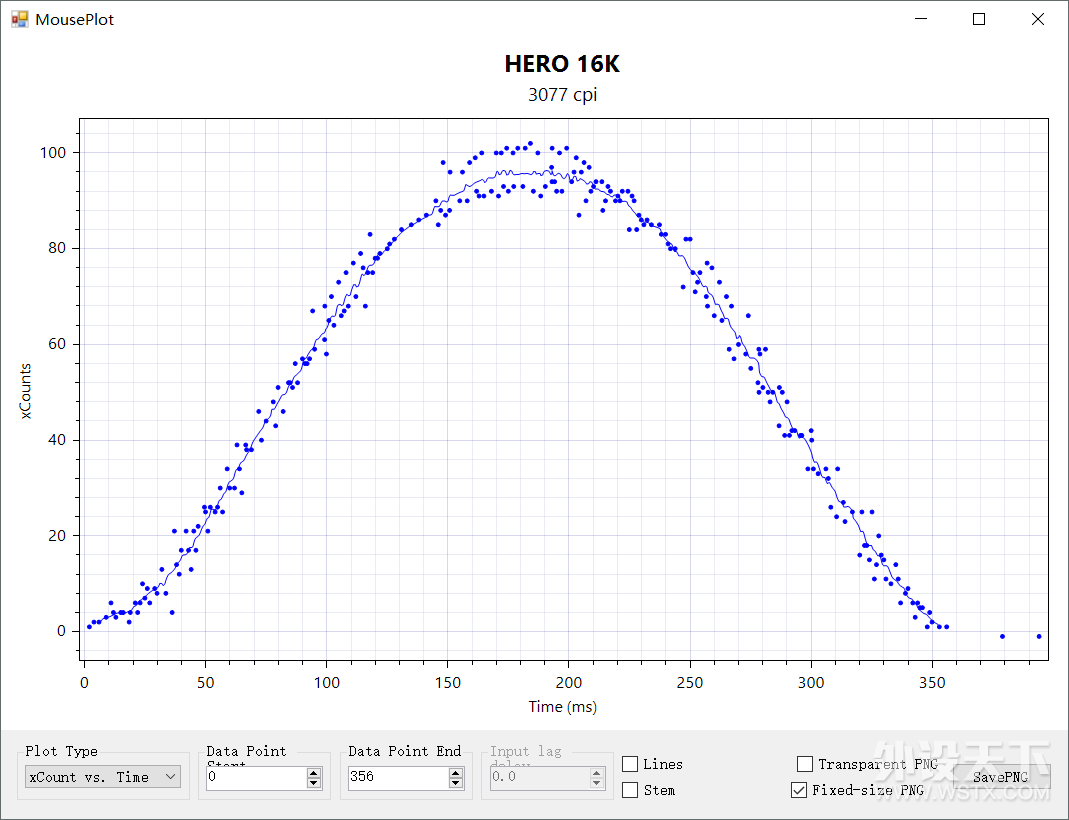Enable the Stem checkbox

click(x=630, y=790)
